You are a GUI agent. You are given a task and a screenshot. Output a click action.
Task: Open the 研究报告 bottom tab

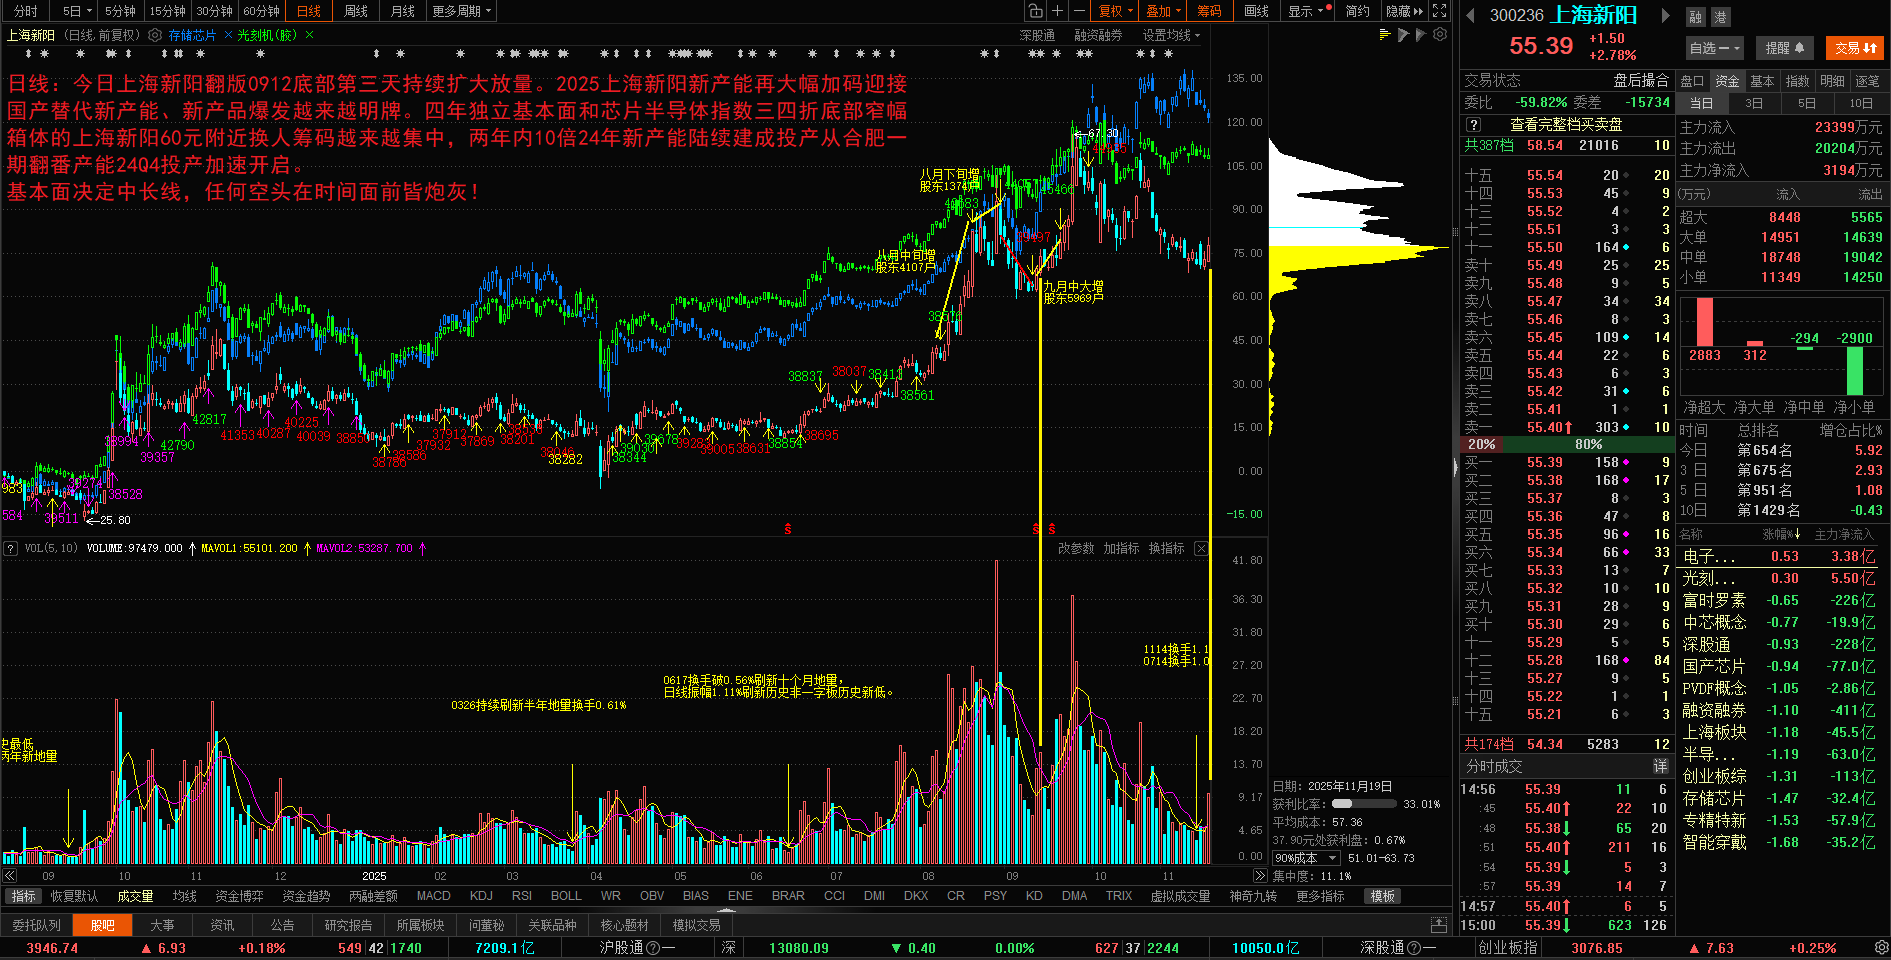(x=348, y=925)
